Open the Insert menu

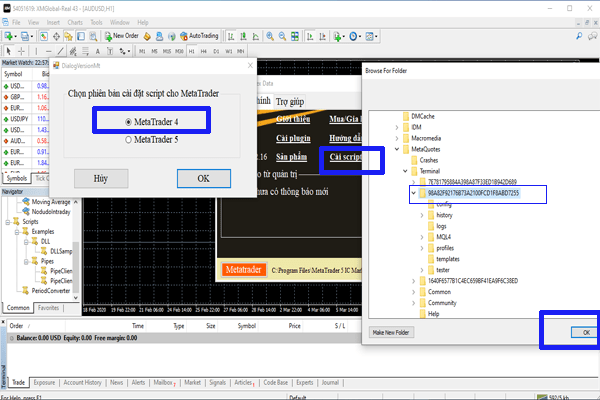pos(53,23)
